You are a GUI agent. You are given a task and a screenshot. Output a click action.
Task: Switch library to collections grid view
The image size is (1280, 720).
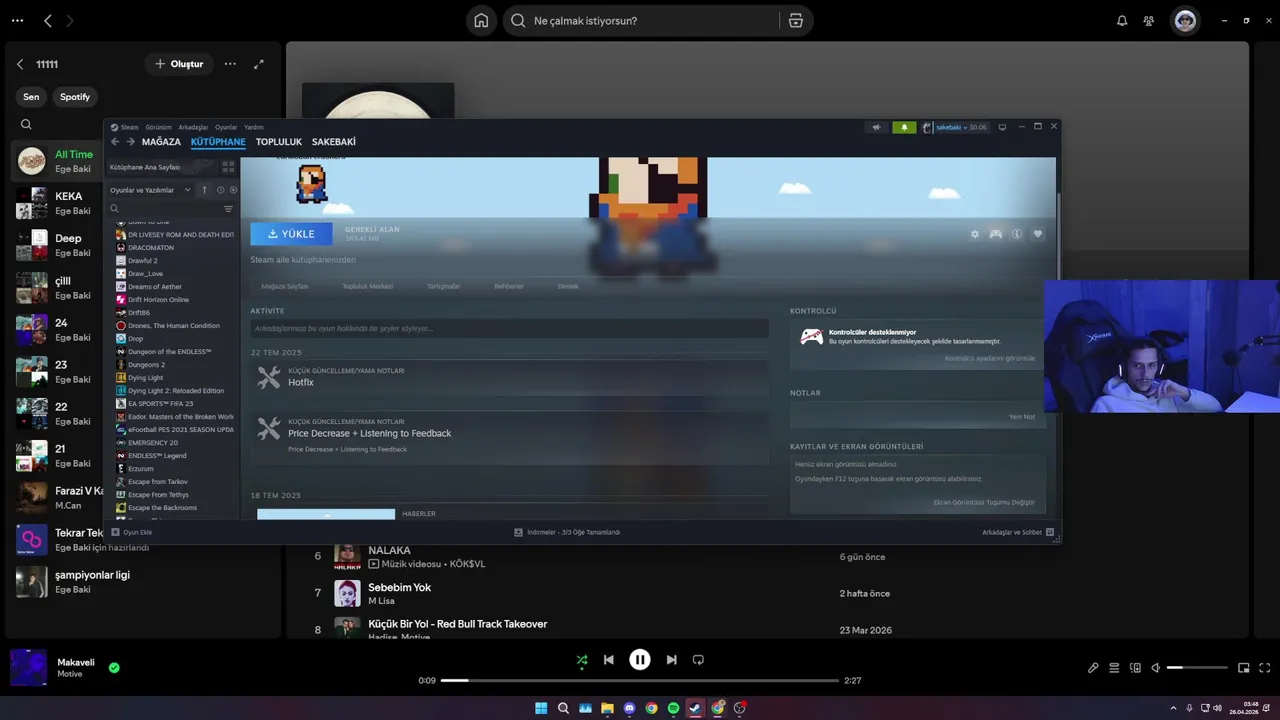tap(228, 167)
